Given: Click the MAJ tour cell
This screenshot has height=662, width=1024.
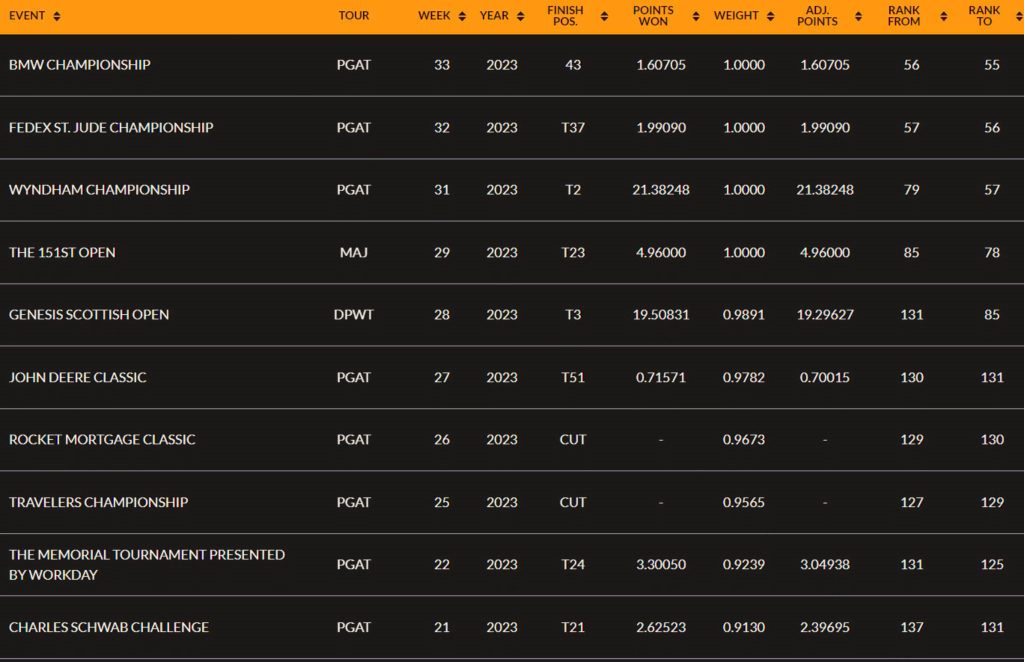Looking at the screenshot, I should (354, 253).
